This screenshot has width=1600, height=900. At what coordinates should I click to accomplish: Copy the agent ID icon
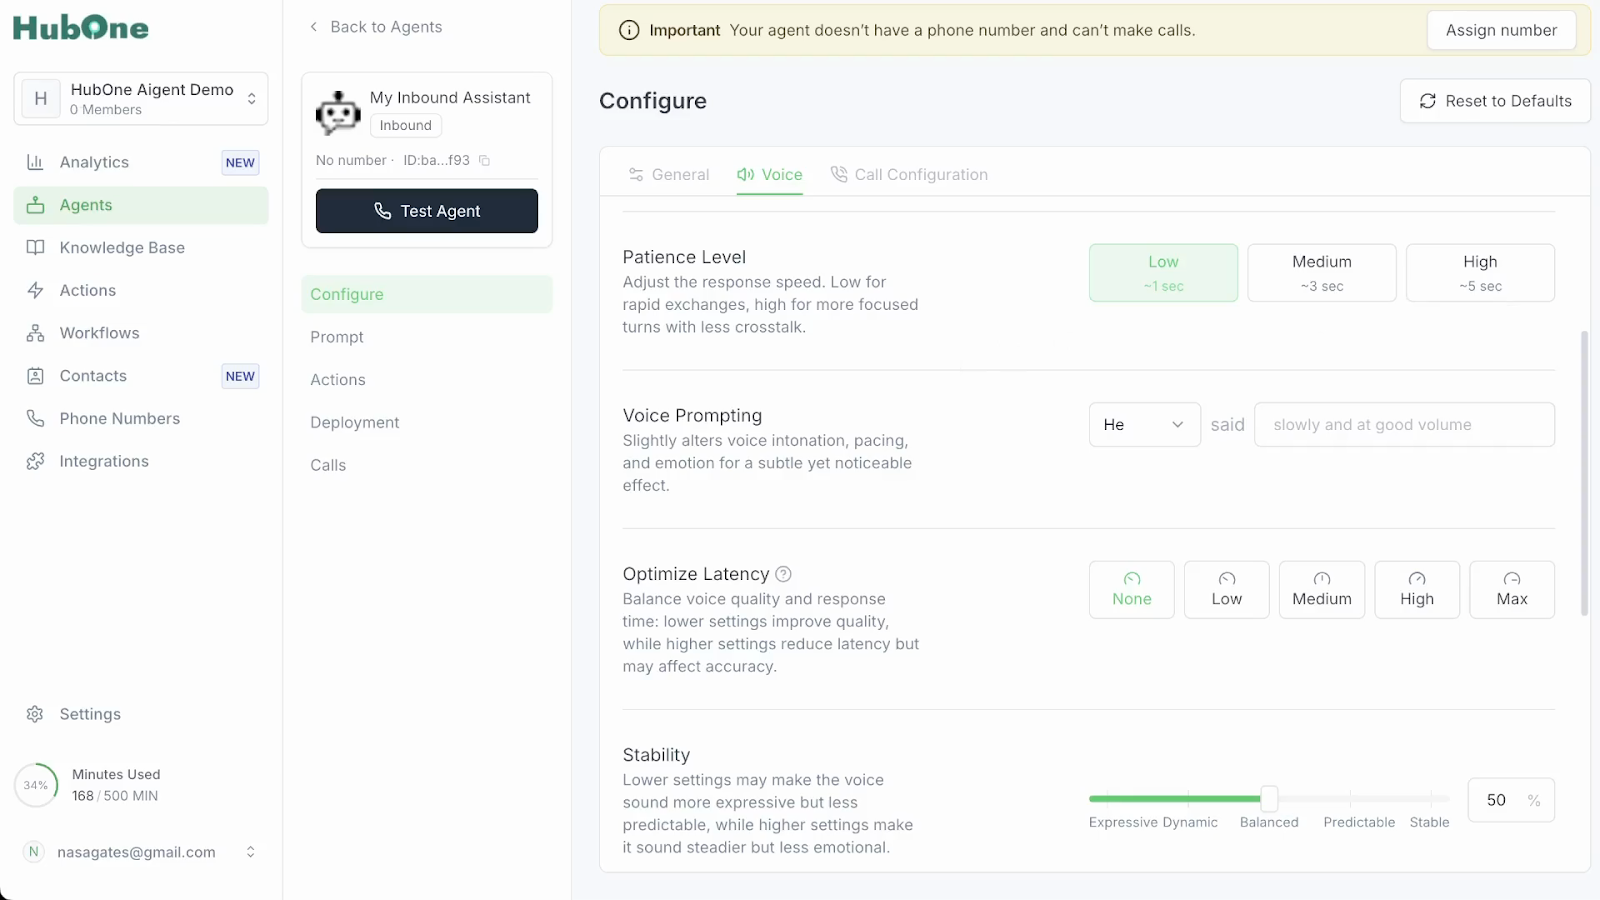click(485, 160)
